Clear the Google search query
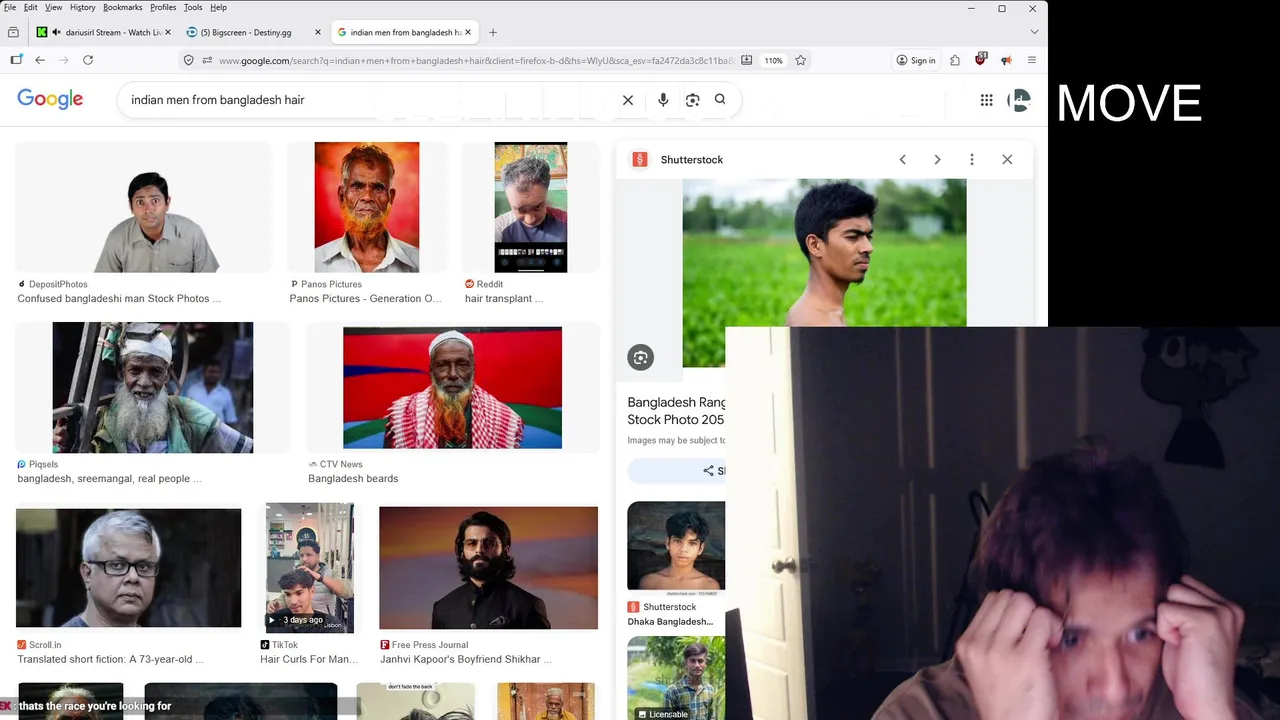1280x720 pixels. click(628, 100)
